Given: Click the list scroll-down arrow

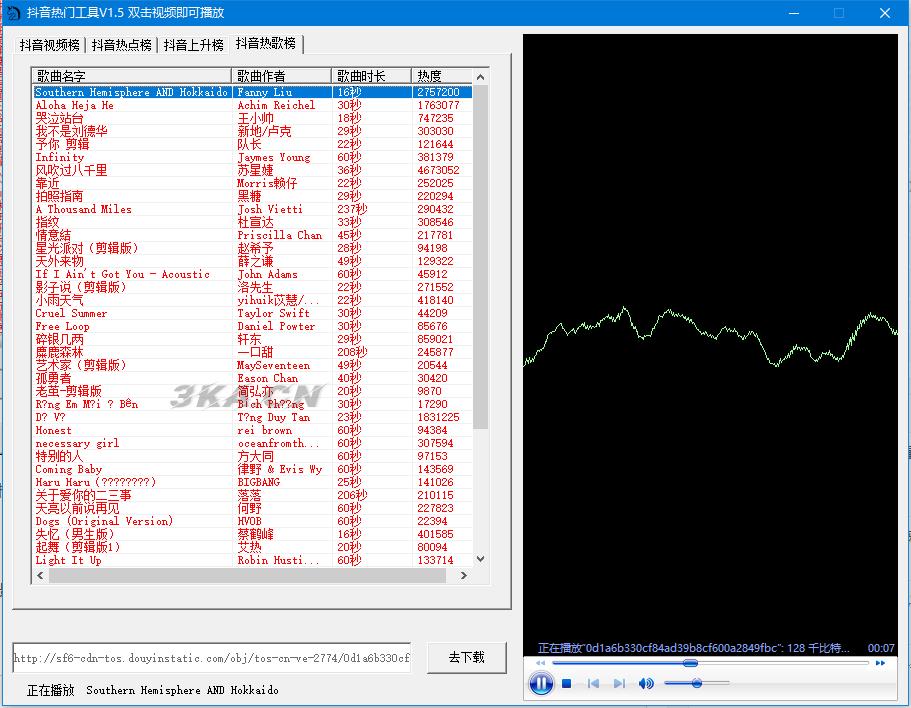Looking at the screenshot, I should pos(480,559).
